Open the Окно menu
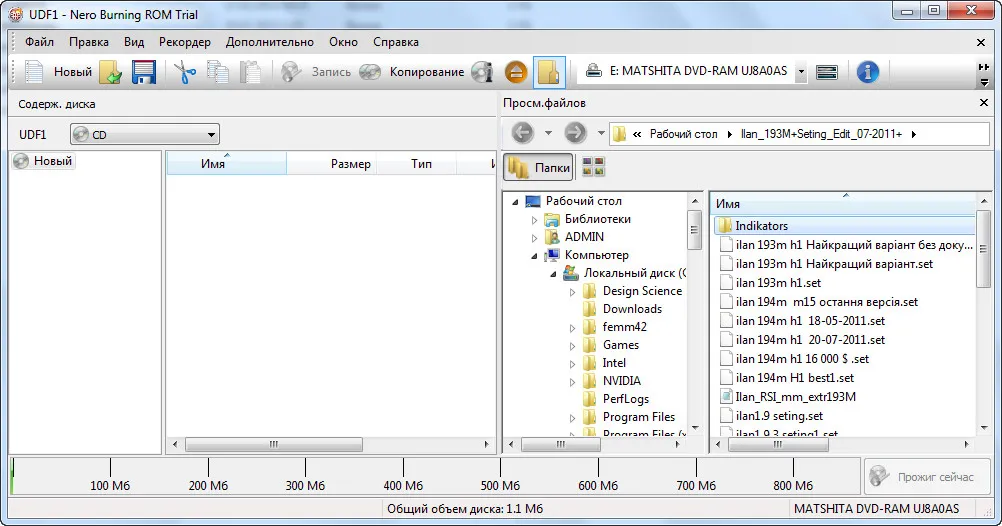Image resolution: width=1002 pixels, height=526 pixels. pos(343,42)
